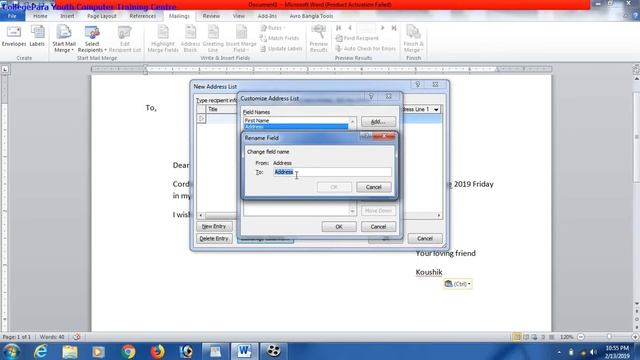
Task: Open Select Recipients dropdown
Action: tap(92, 39)
